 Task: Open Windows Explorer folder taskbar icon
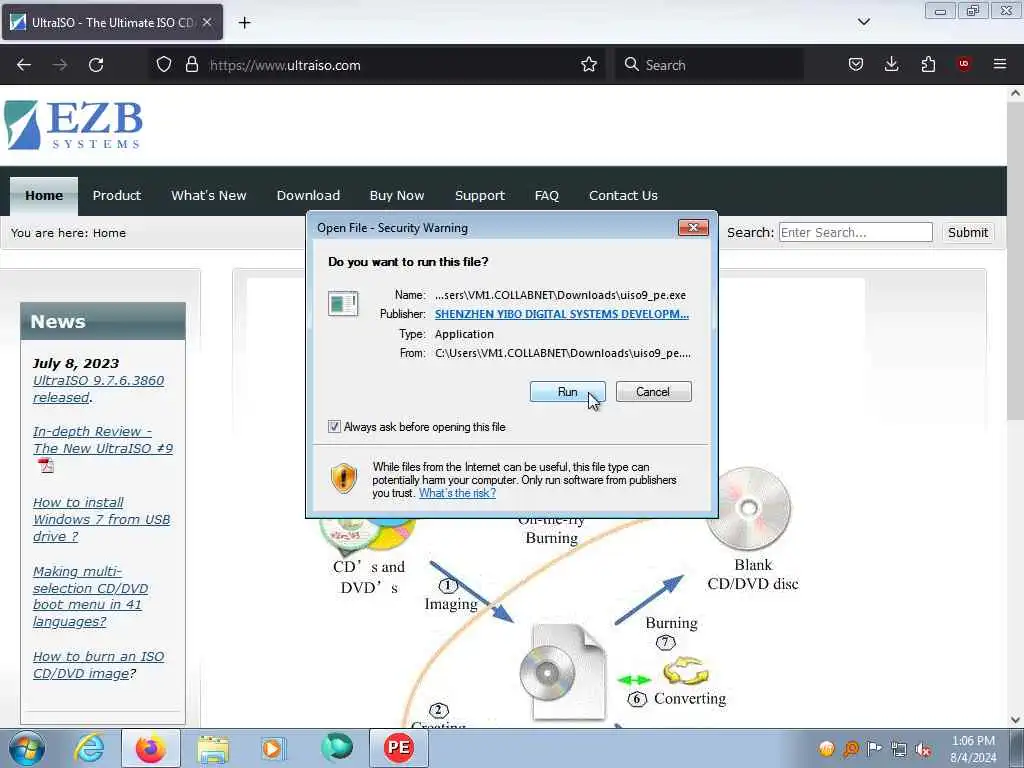point(213,749)
